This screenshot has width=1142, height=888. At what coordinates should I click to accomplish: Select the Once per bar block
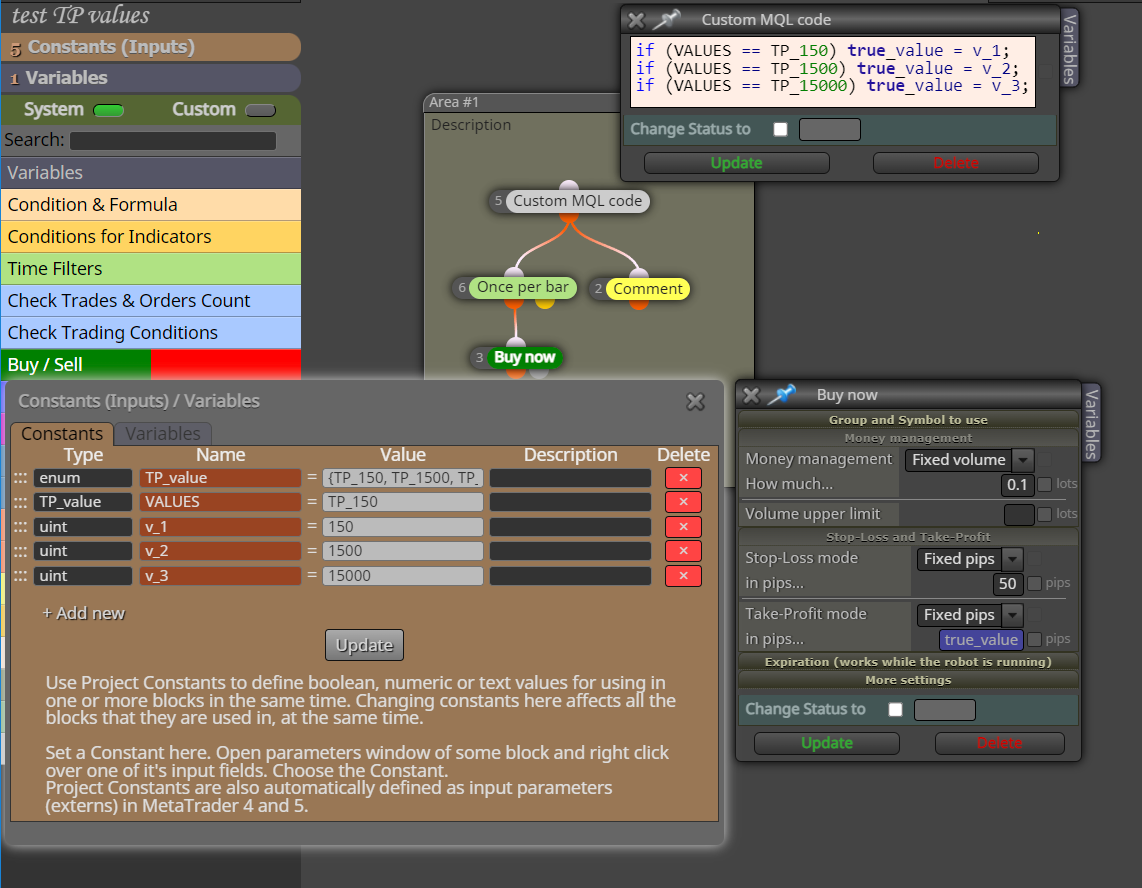pyautogui.click(x=523, y=288)
